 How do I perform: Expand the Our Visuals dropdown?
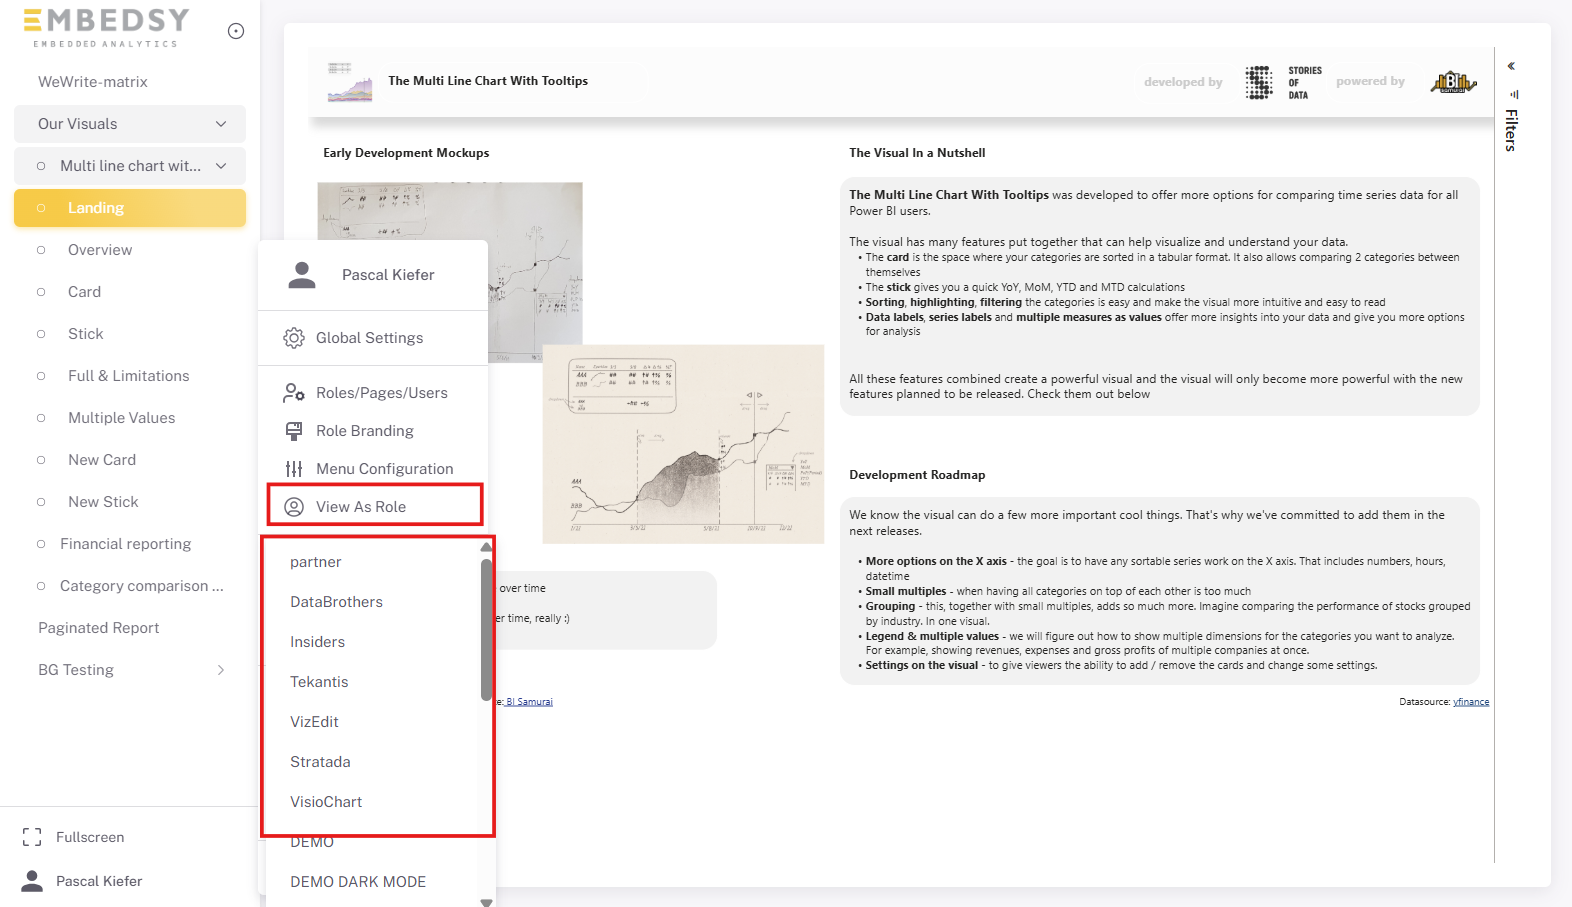click(x=221, y=124)
